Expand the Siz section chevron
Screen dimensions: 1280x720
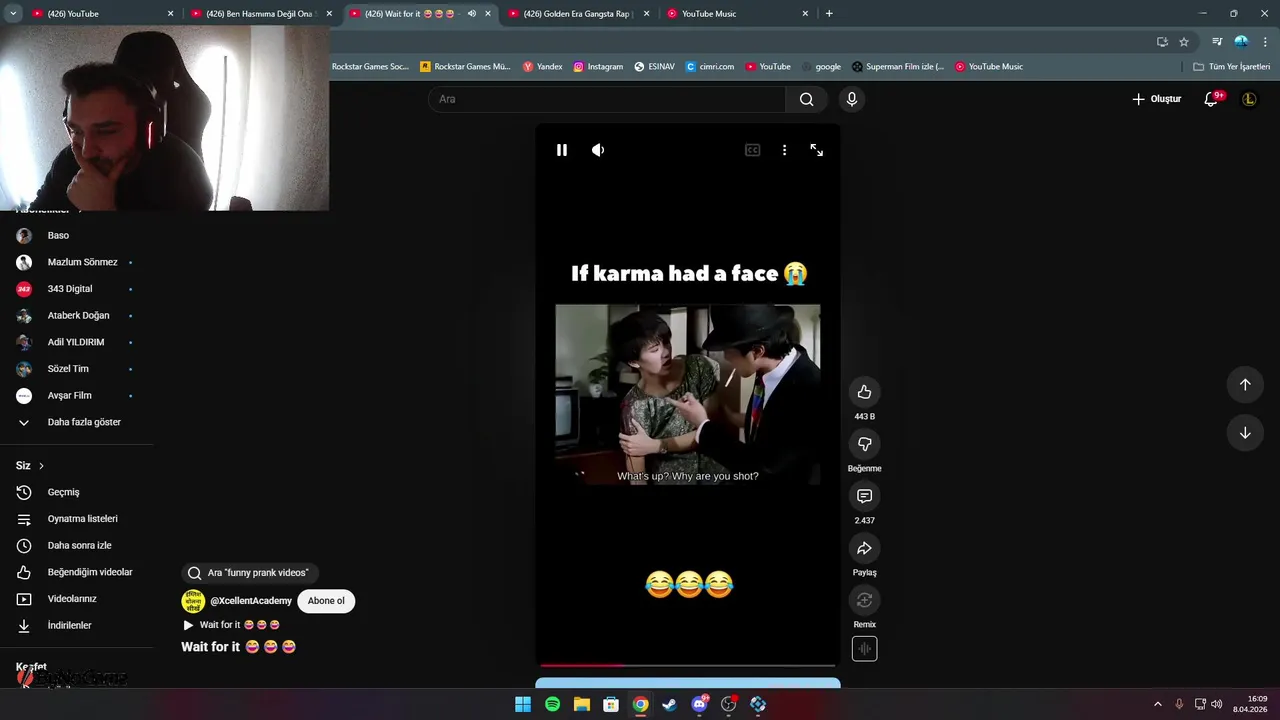41,466
